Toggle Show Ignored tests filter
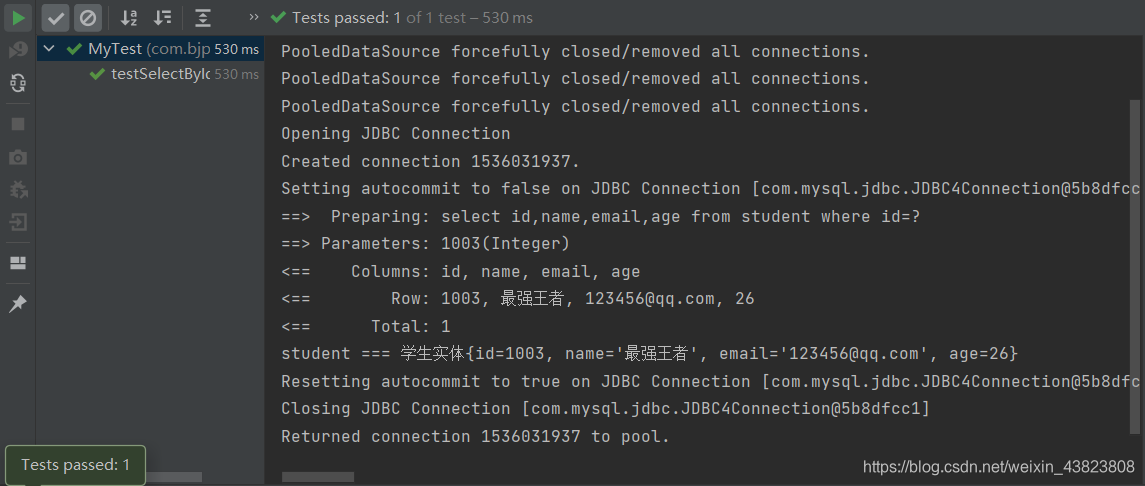Viewport: 1145px width, 486px height. tap(88, 17)
